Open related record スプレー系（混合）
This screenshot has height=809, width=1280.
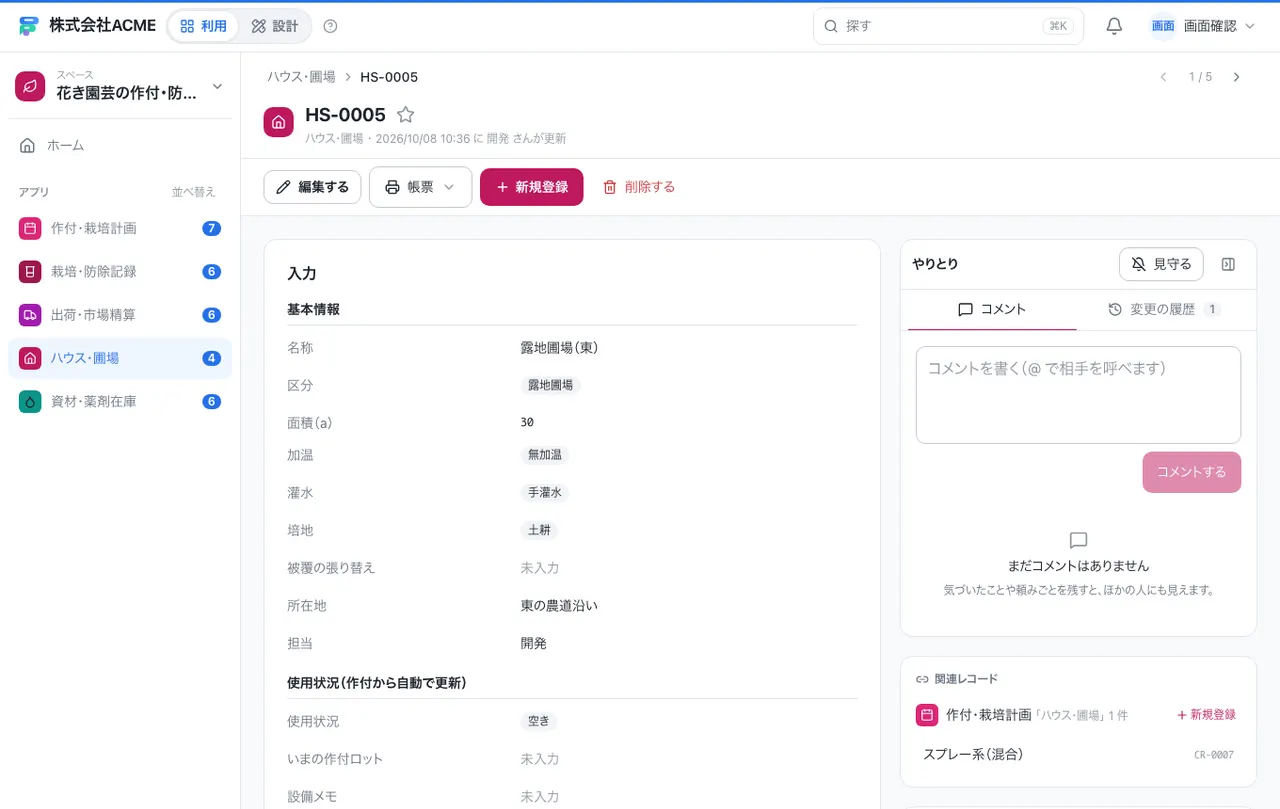click(x=1078, y=754)
